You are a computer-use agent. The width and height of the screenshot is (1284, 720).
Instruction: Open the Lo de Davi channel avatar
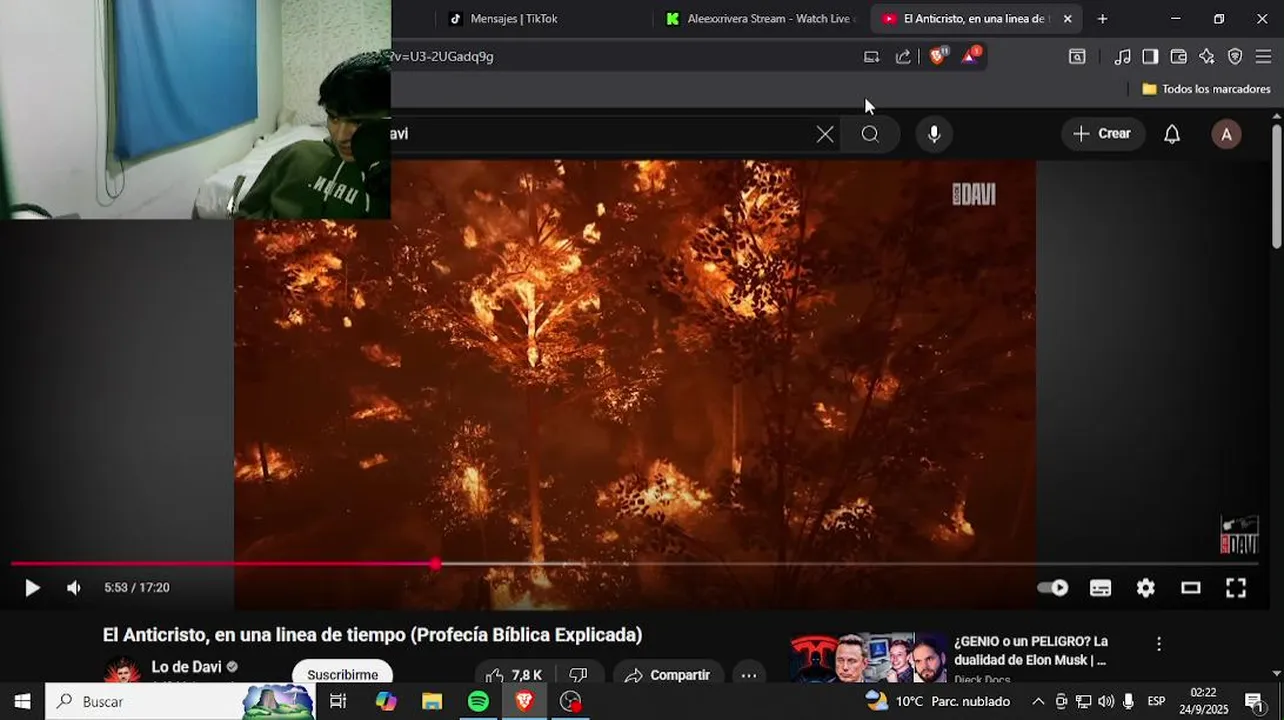point(123,672)
